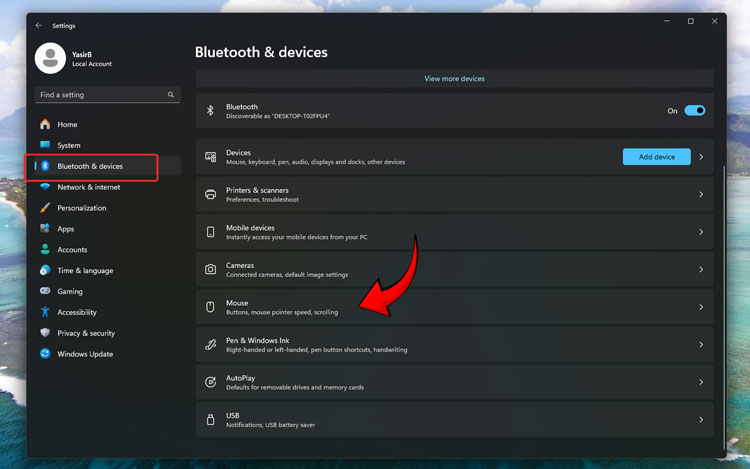Maximize the Settings window
This screenshot has height=469, width=750.
(691, 21)
